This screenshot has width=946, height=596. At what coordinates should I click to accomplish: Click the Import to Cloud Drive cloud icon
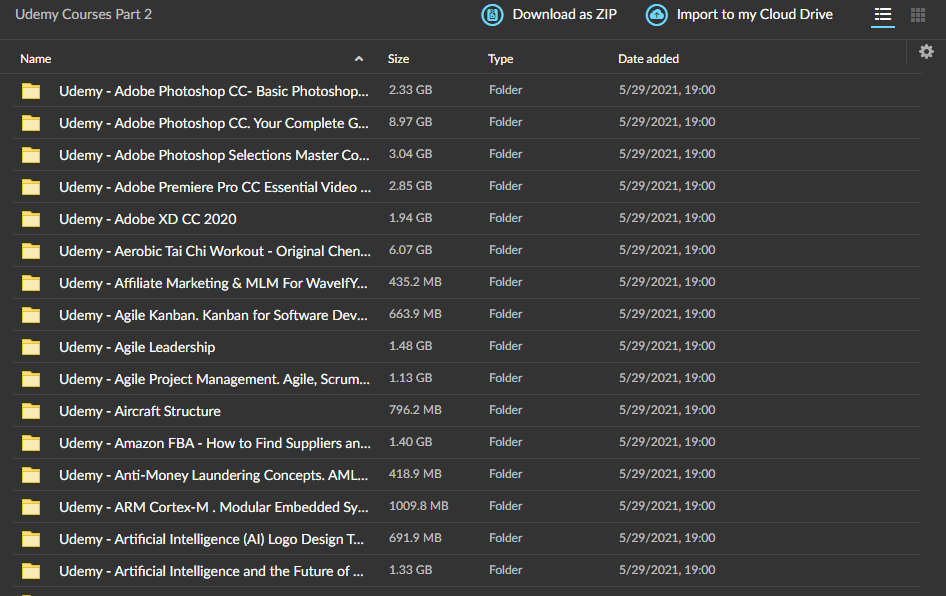(656, 14)
